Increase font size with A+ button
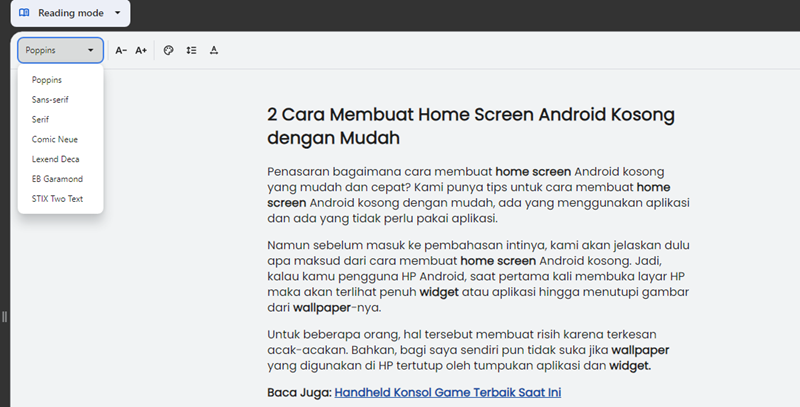The image size is (800, 407). click(x=141, y=50)
